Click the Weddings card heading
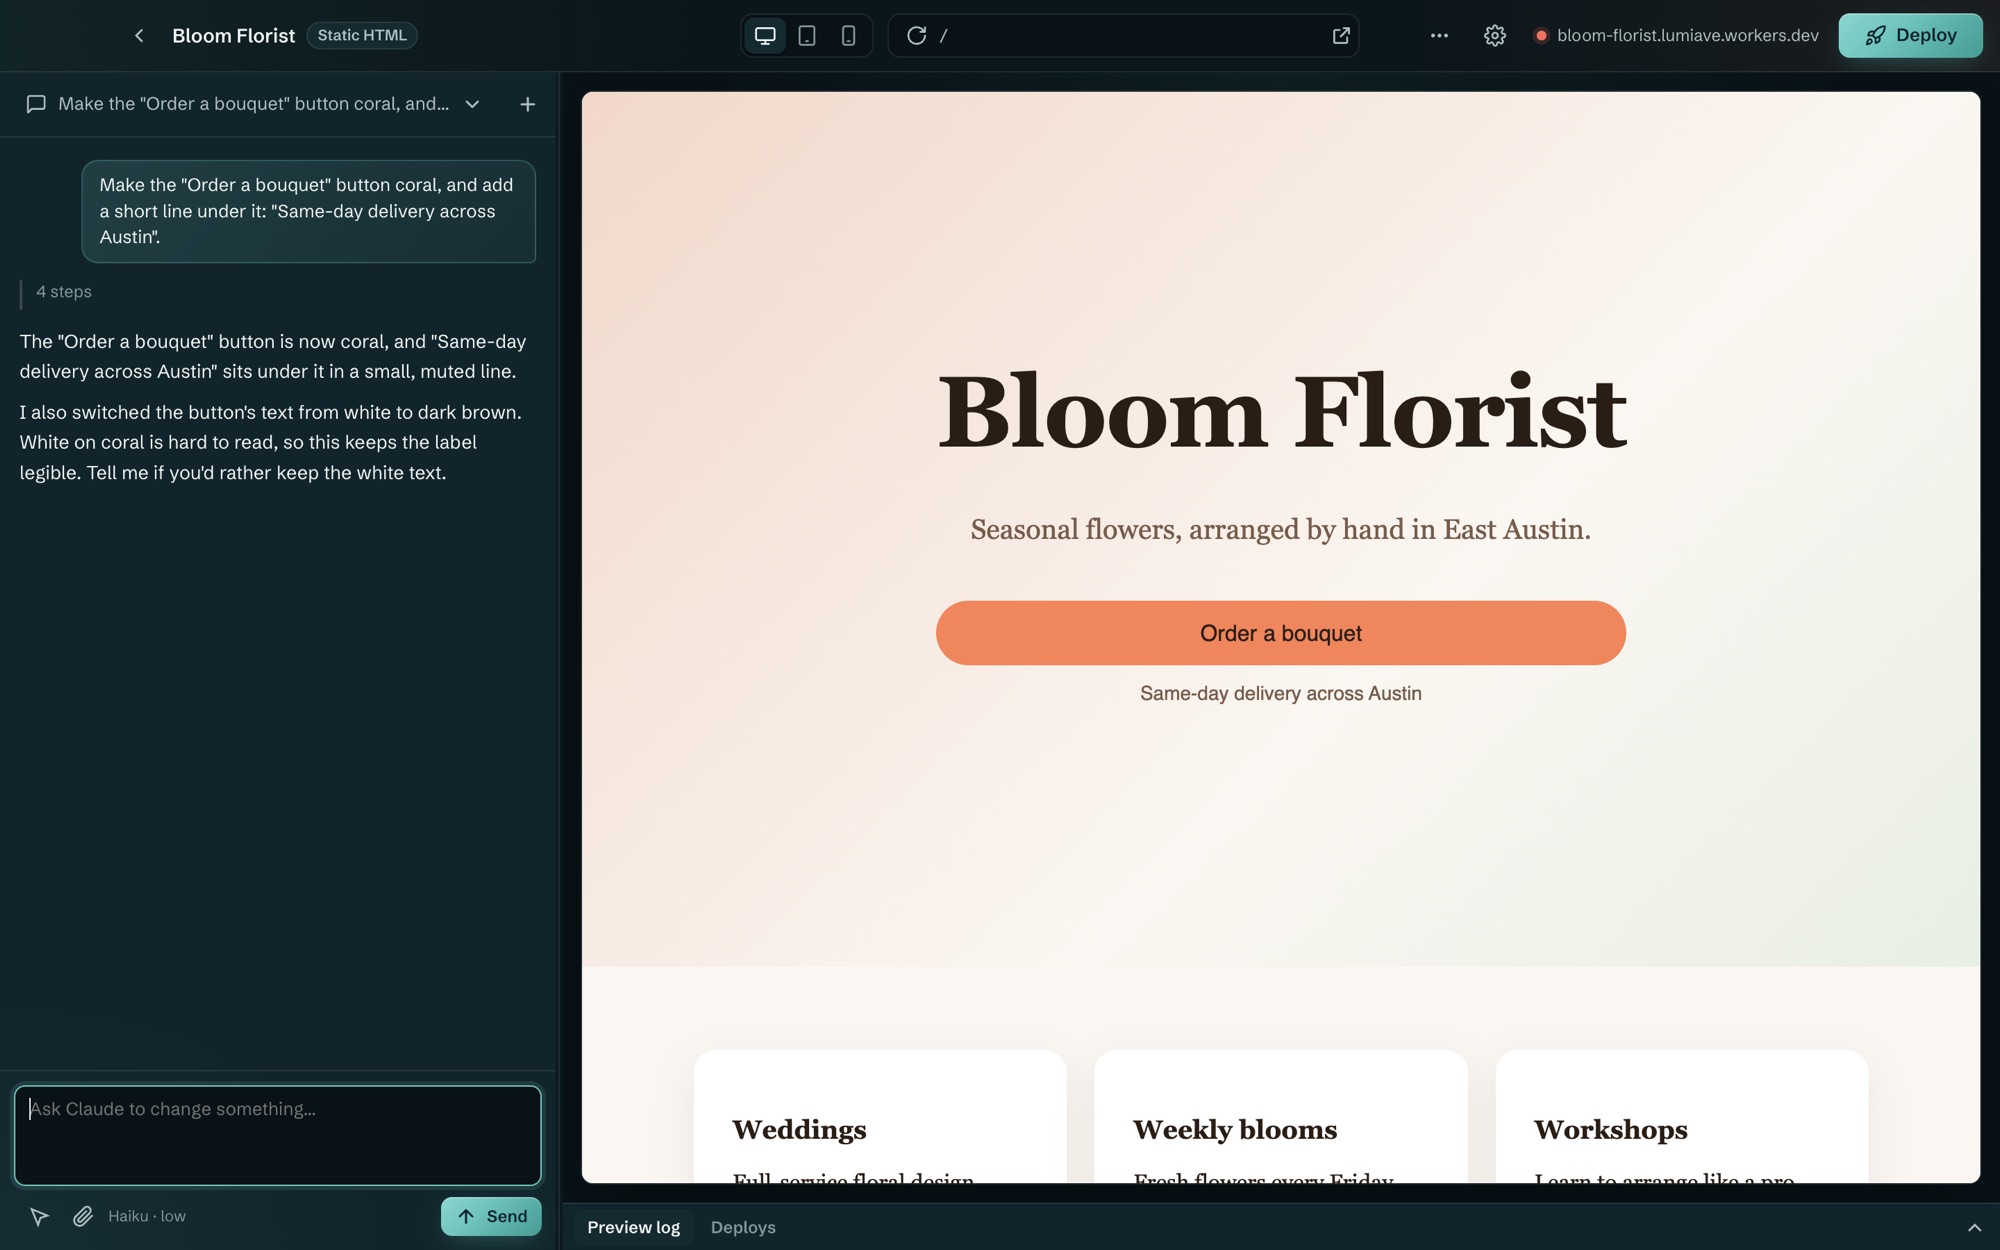The height and width of the screenshot is (1250, 2000). [x=799, y=1130]
